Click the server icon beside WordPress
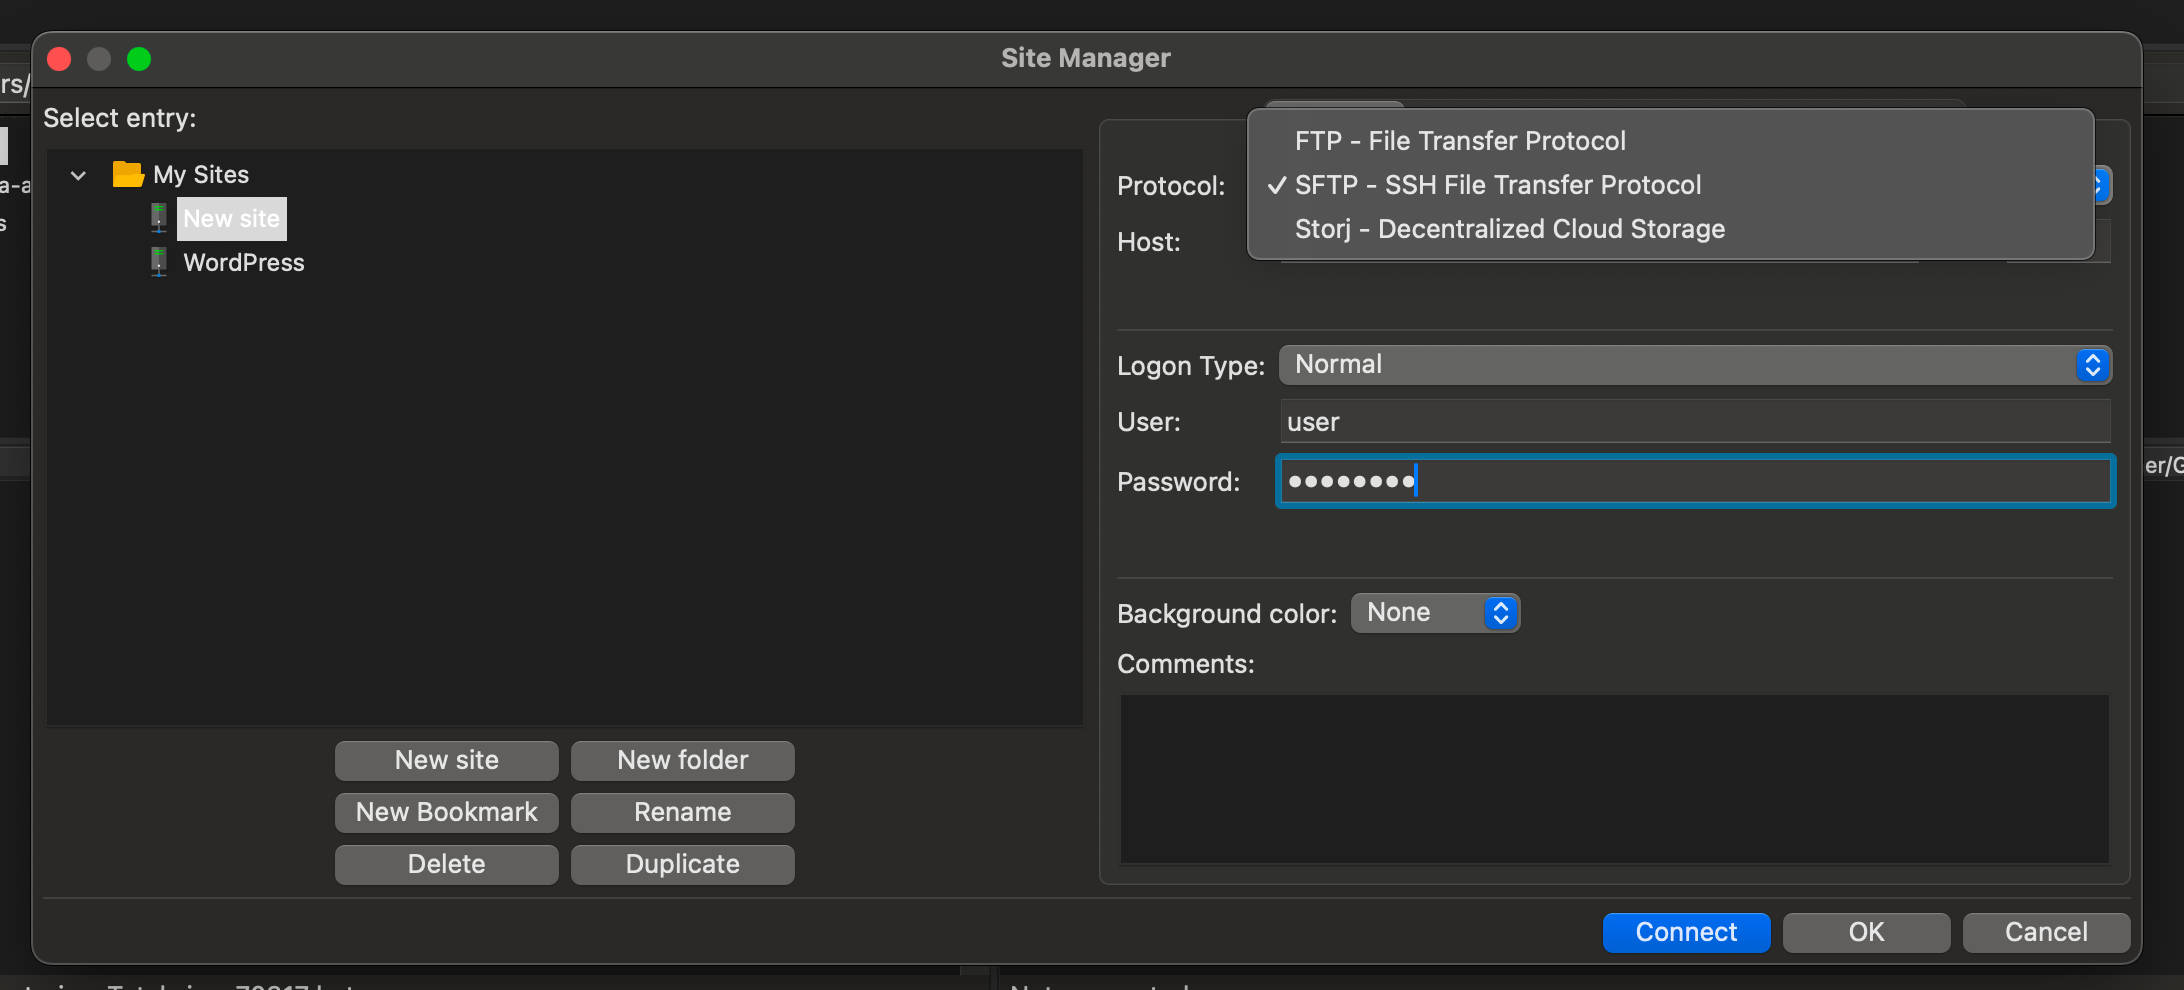This screenshot has height=990, width=2184. click(x=158, y=262)
